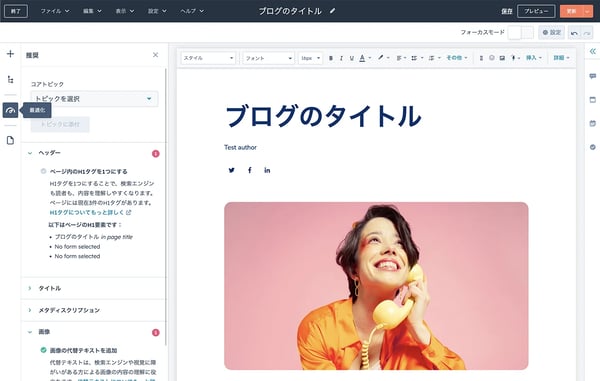Open the ファイル menu
600x381 pixels.
[55, 11]
